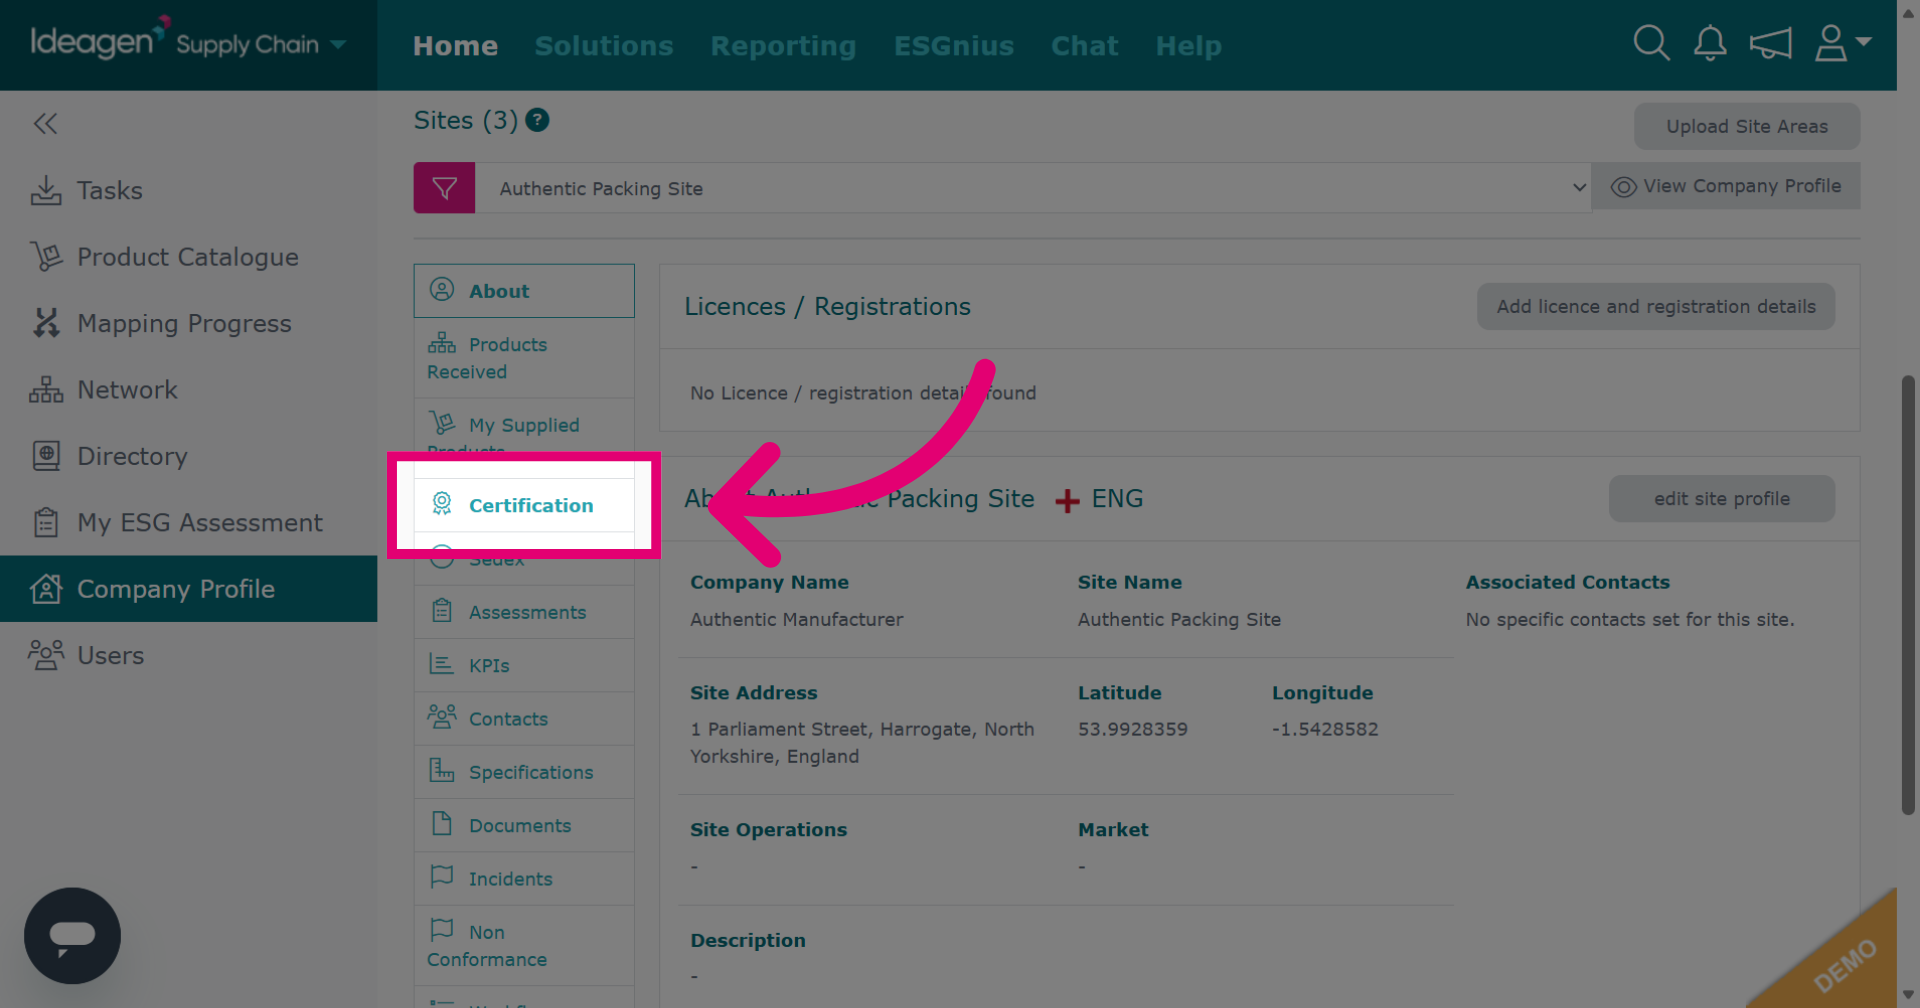Collapse the sidebar with double chevron
The width and height of the screenshot is (1920, 1008).
click(45, 123)
